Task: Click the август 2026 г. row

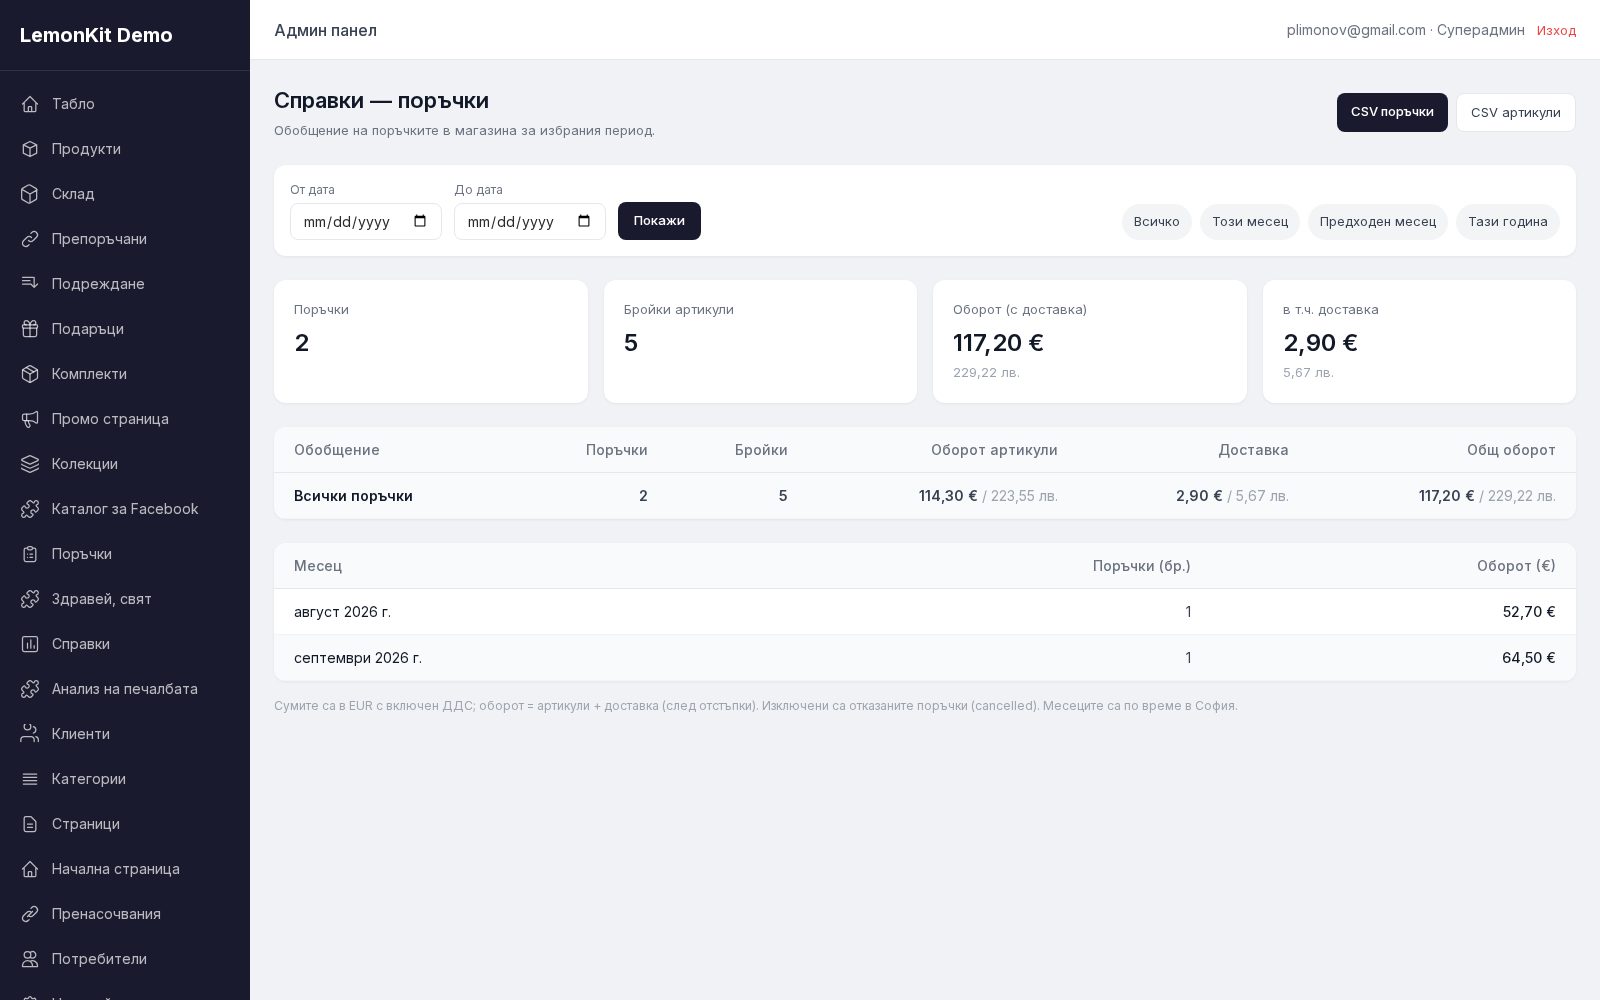Action: pos(925,612)
